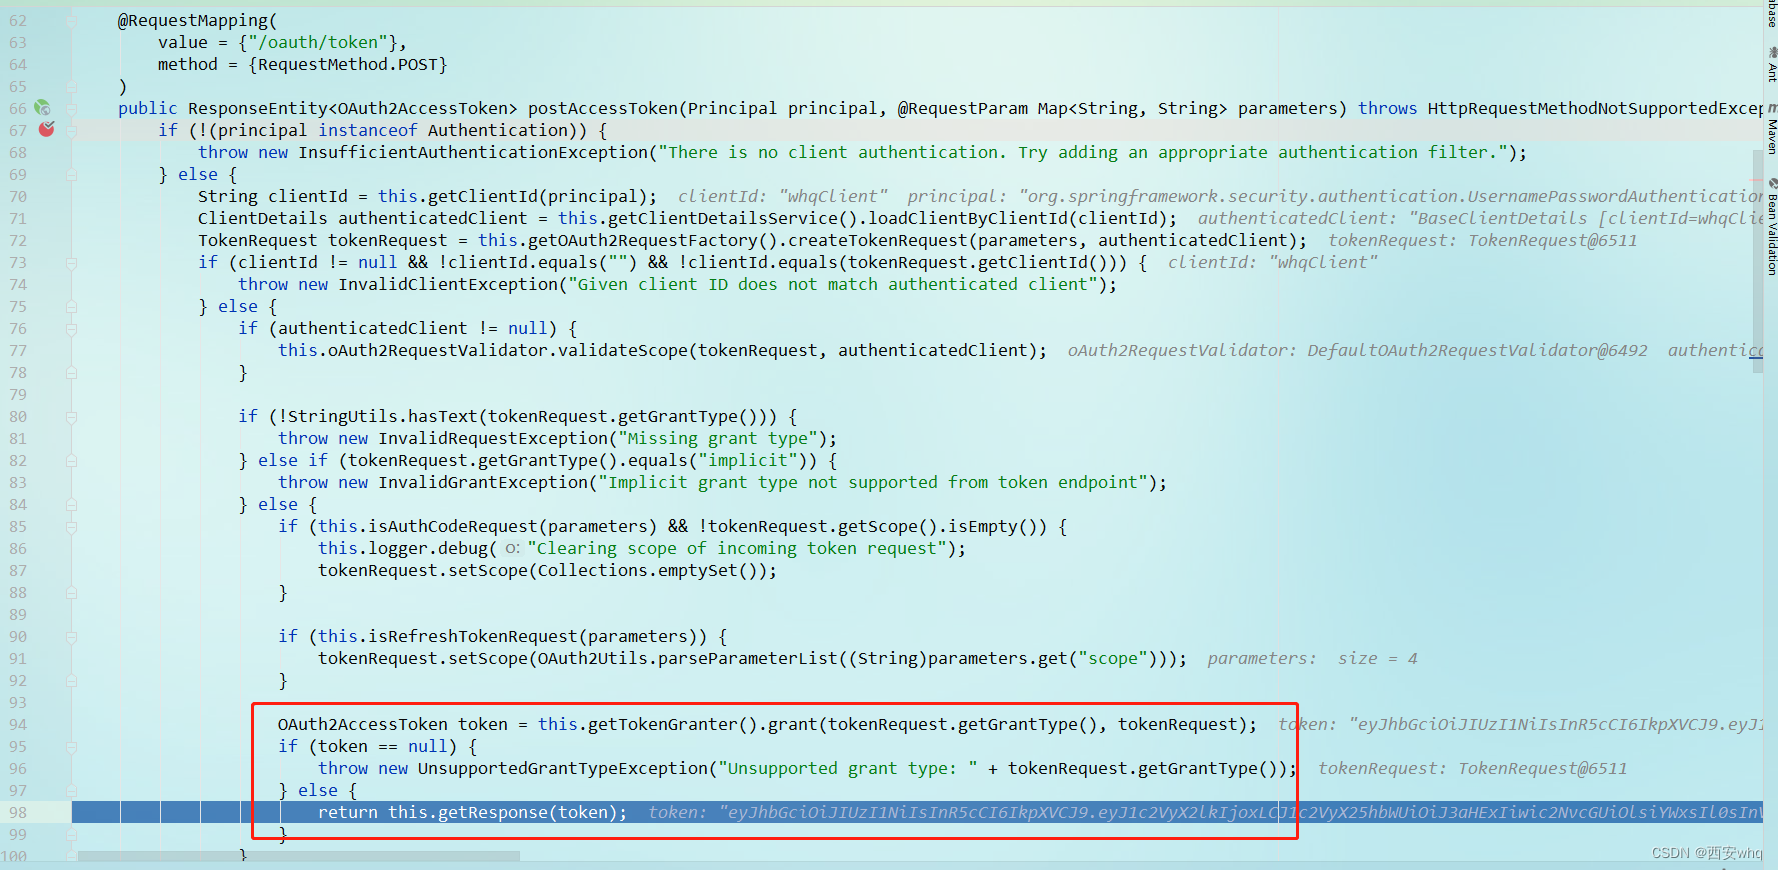
Task: Collapse the clientId check fold on line 73
Action: click(71, 262)
